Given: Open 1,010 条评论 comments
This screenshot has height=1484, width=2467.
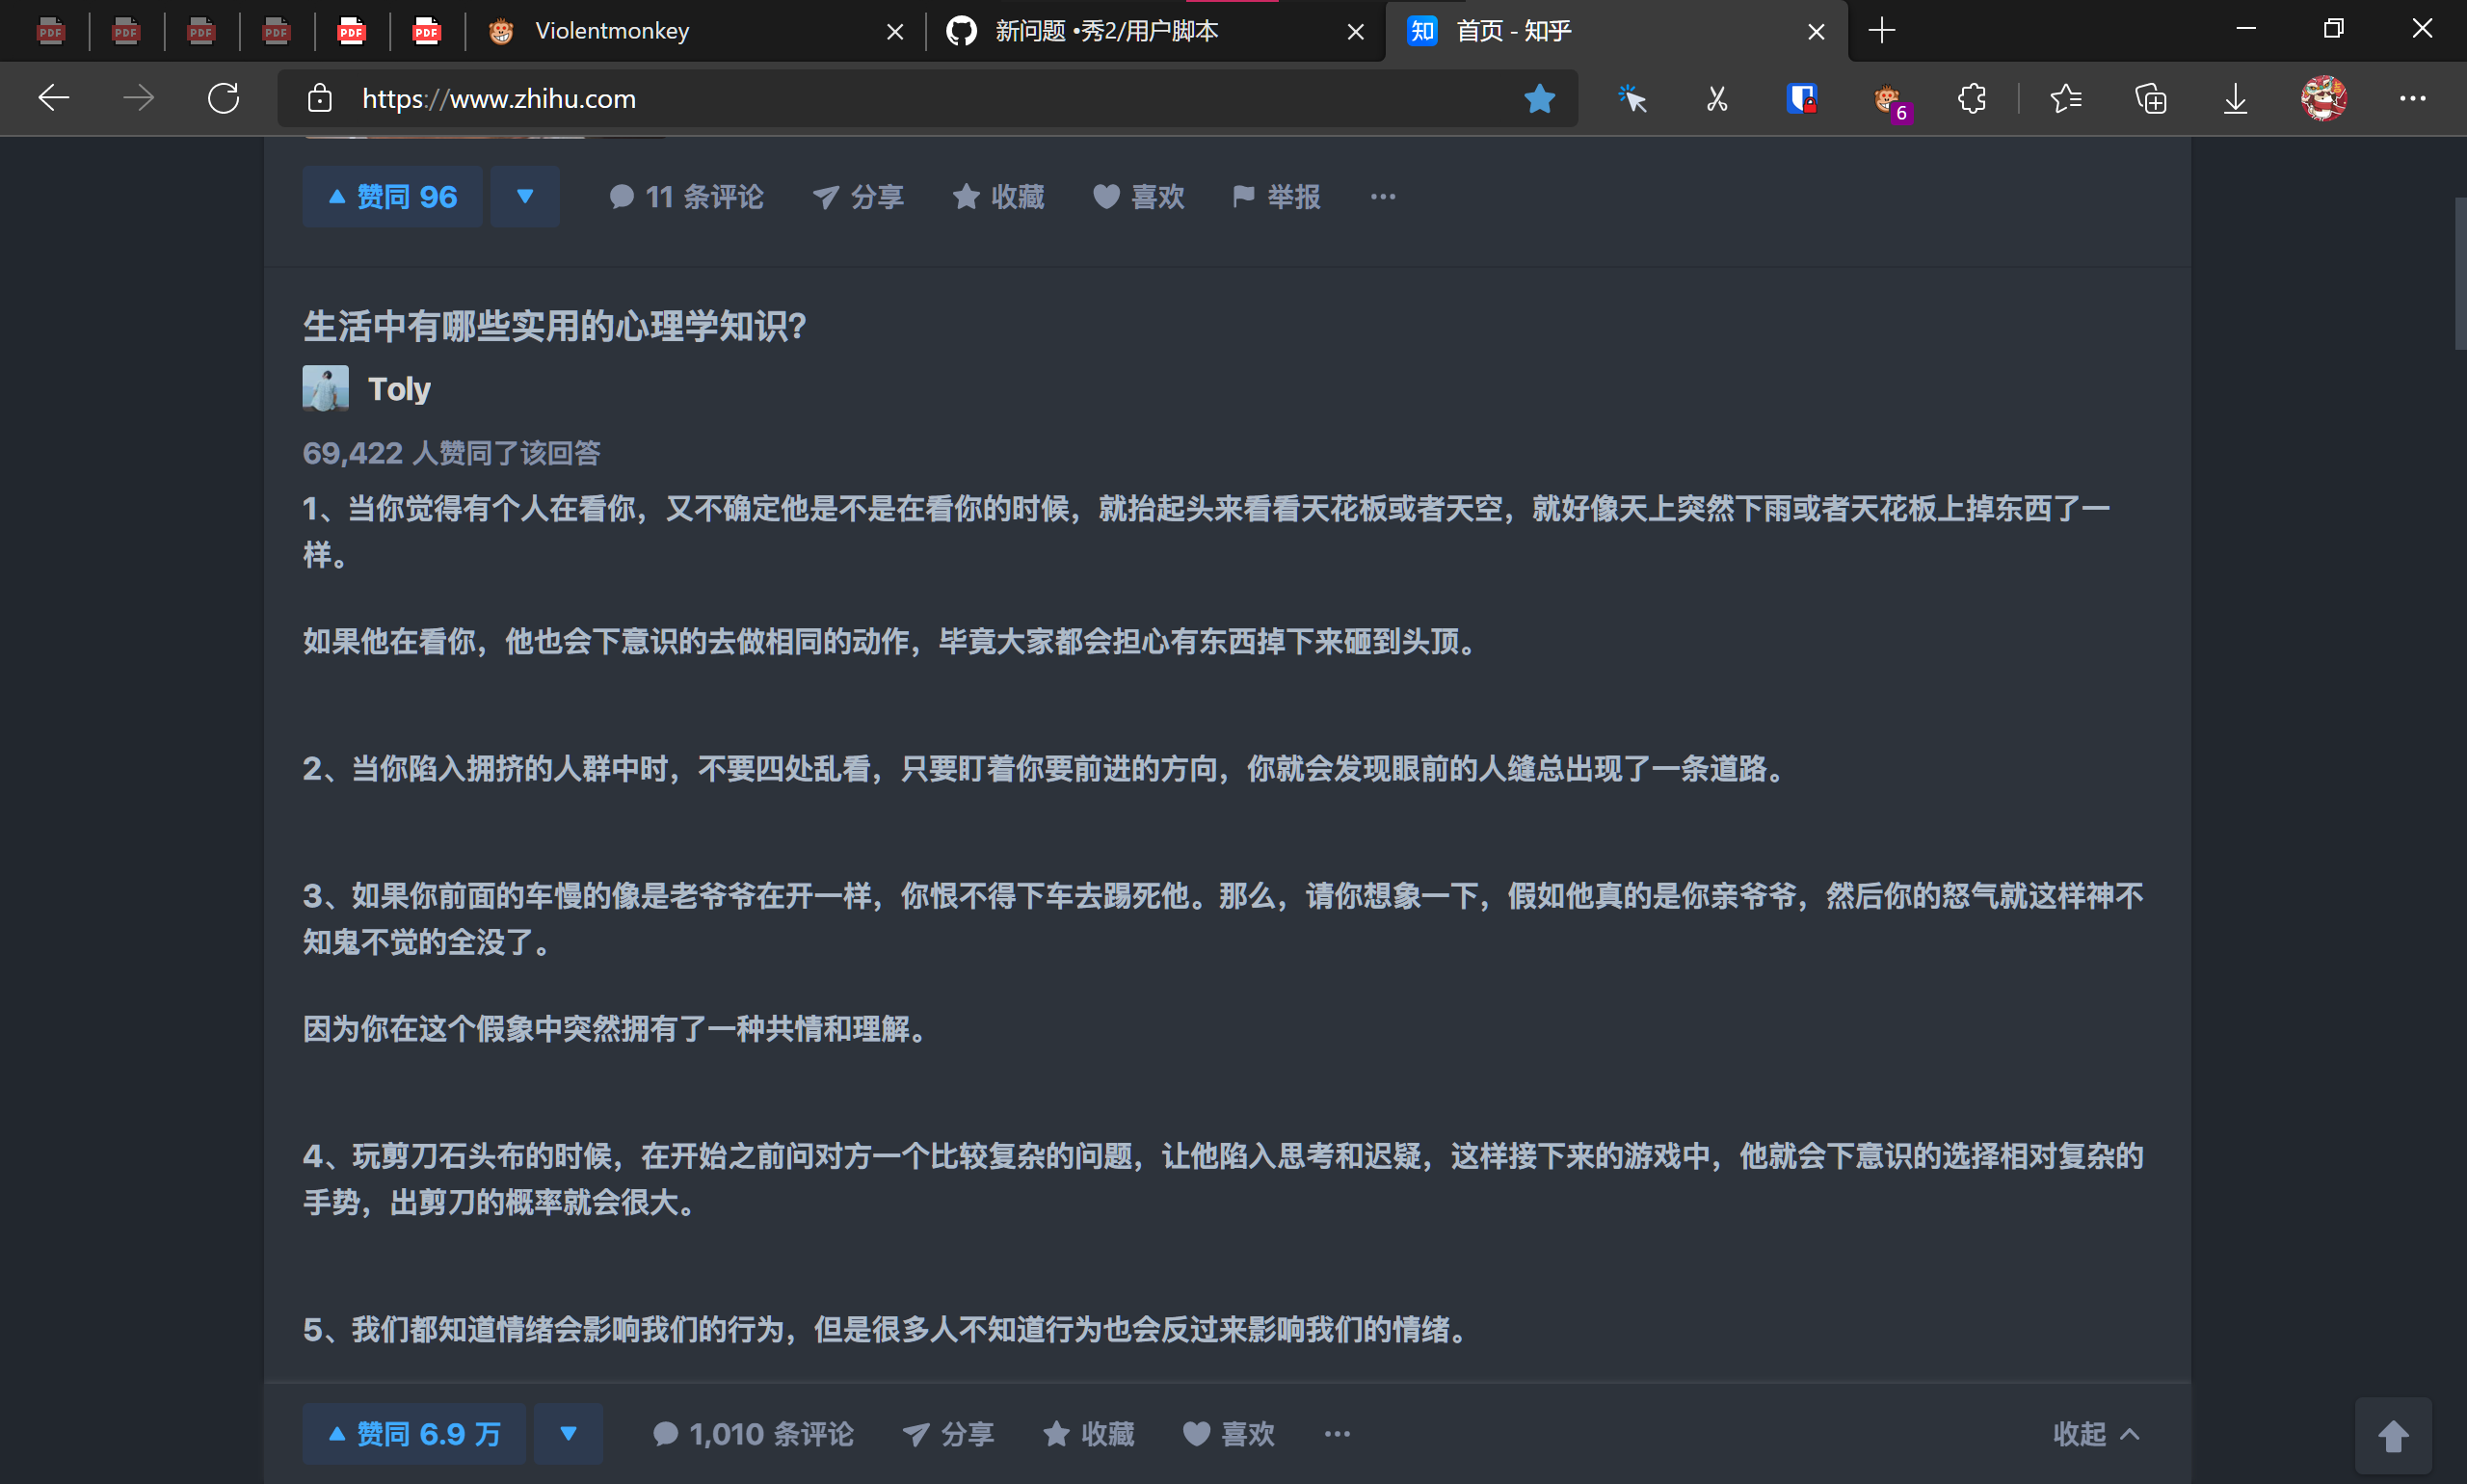Looking at the screenshot, I should [753, 1433].
